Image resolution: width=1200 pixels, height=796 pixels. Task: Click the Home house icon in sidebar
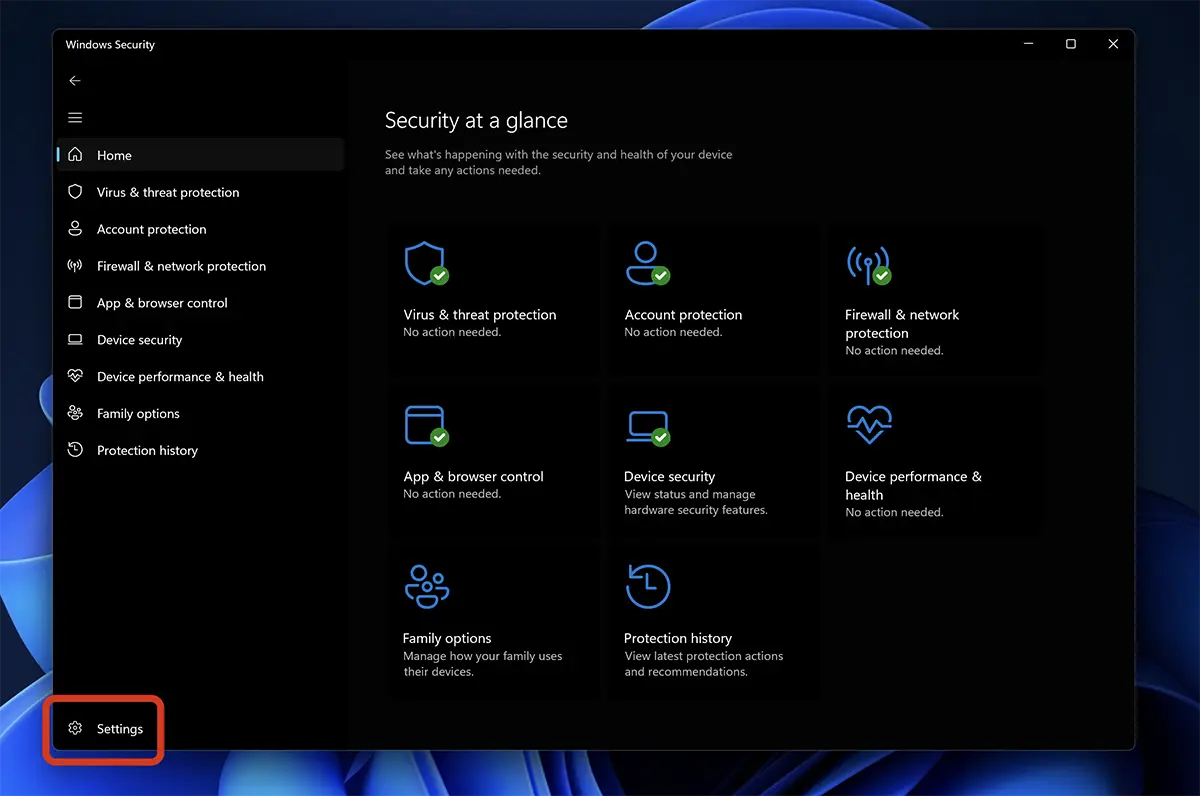(x=75, y=155)
